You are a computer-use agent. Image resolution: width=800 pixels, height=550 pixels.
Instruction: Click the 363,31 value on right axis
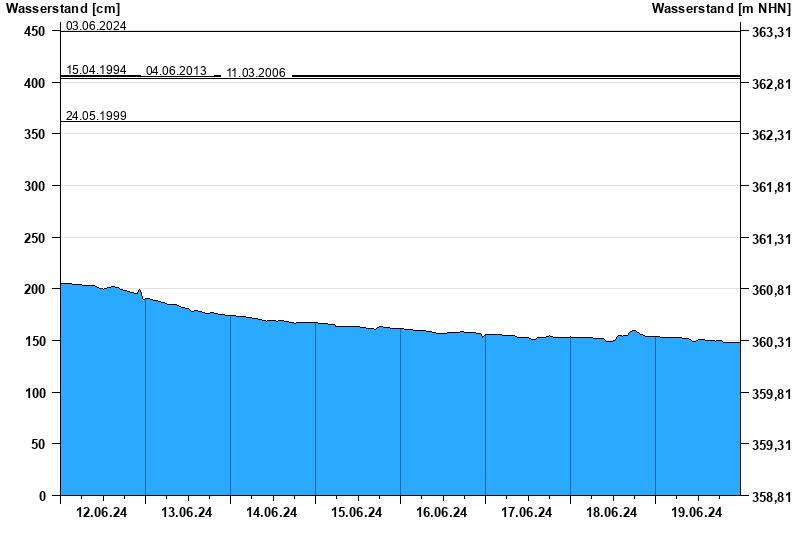click(770, 32)
